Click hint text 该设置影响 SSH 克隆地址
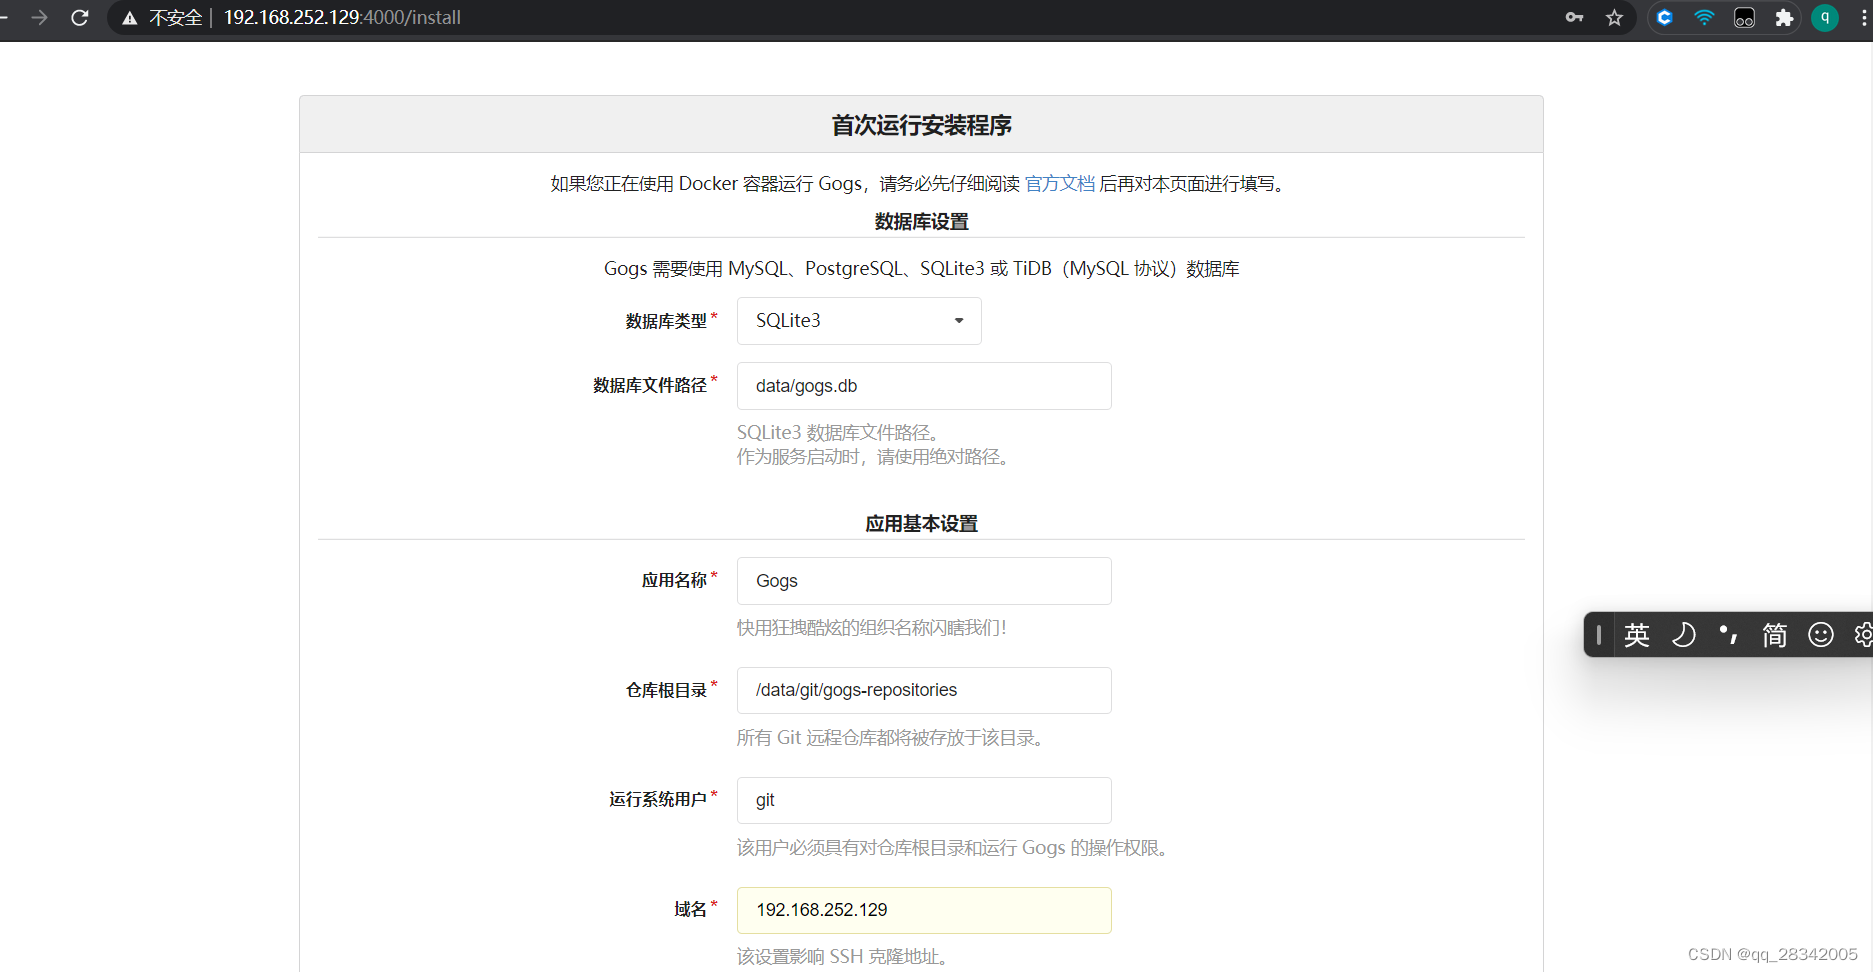 coord(842,957)
